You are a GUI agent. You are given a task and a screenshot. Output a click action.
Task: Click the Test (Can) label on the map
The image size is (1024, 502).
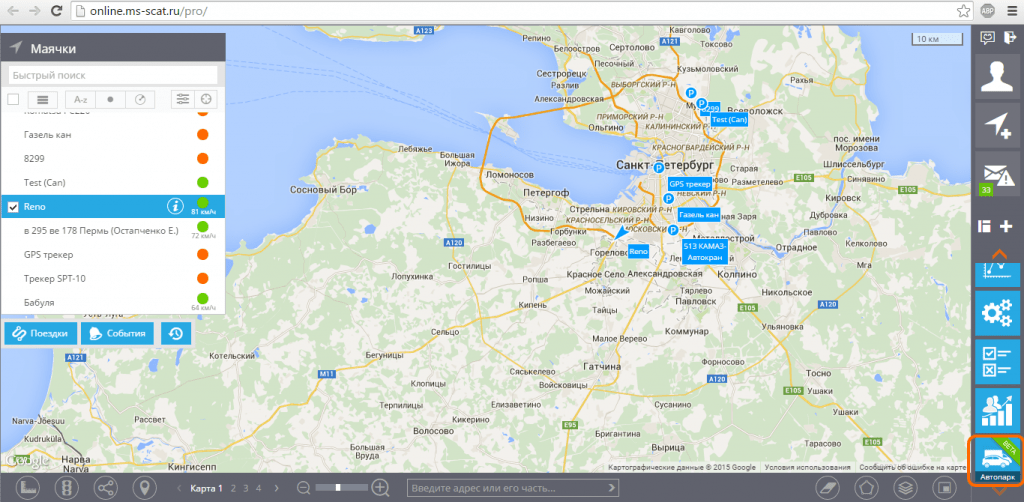[x=729, y=120]
